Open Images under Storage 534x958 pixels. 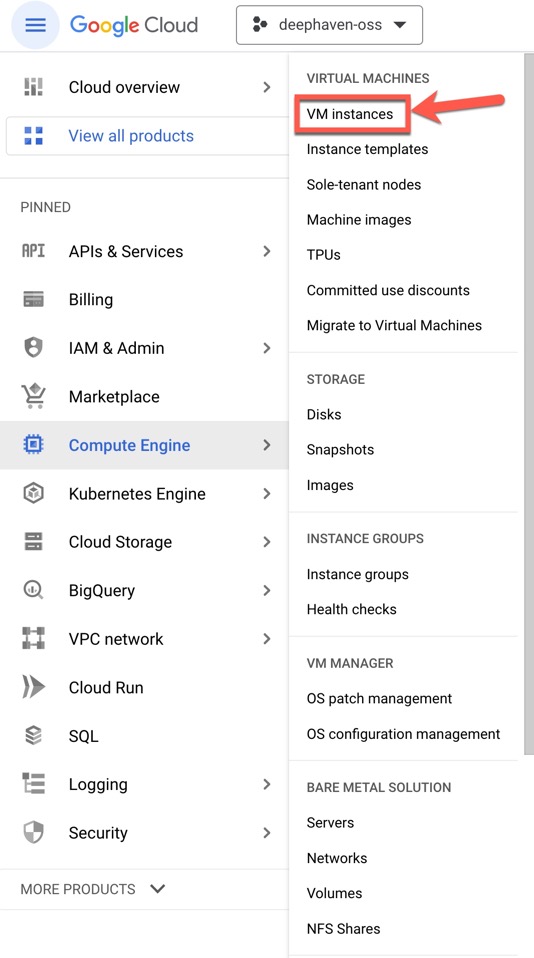[330, 485]
